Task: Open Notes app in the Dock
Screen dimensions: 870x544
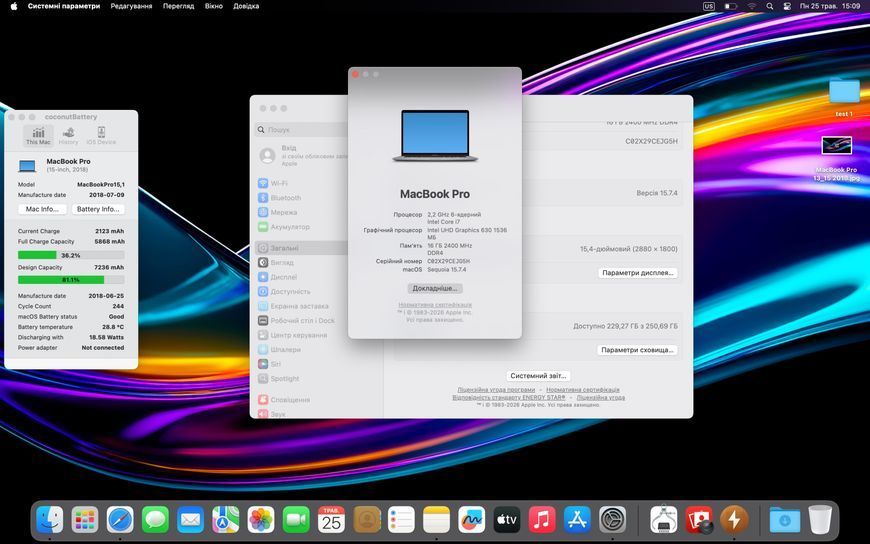Action: click(x=437, y=520)
